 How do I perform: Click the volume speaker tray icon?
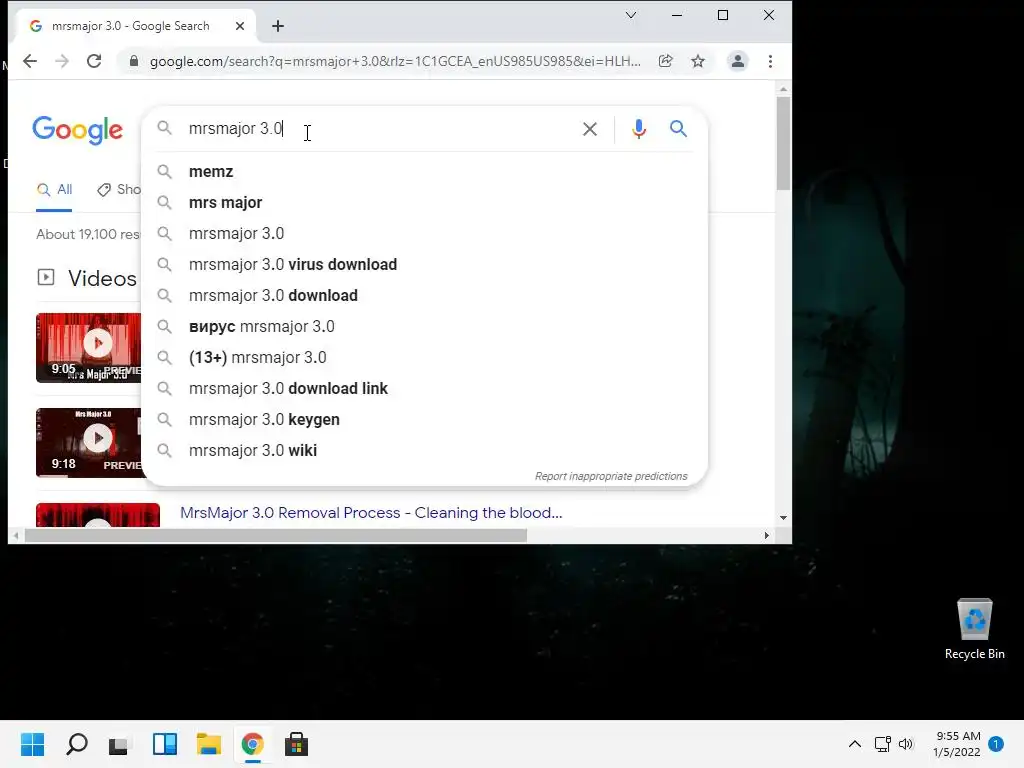[x=906, y=744]
